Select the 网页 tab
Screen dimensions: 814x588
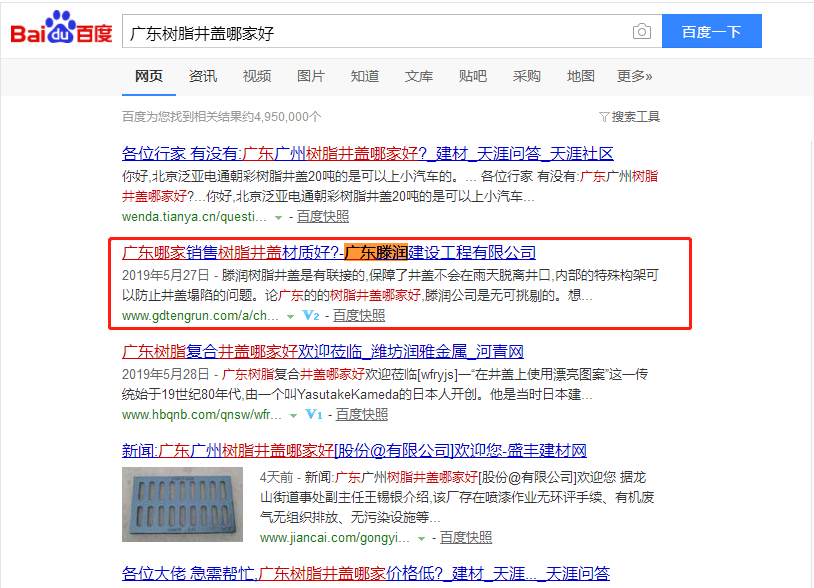click(x=149, y=76)
